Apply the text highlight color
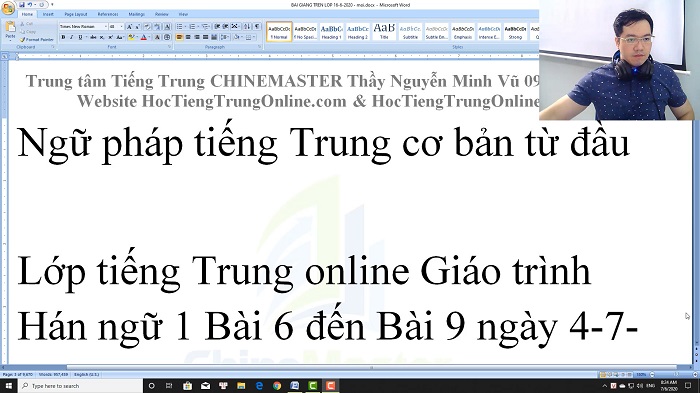Screen dimensions: 700x393 (131, 37)
